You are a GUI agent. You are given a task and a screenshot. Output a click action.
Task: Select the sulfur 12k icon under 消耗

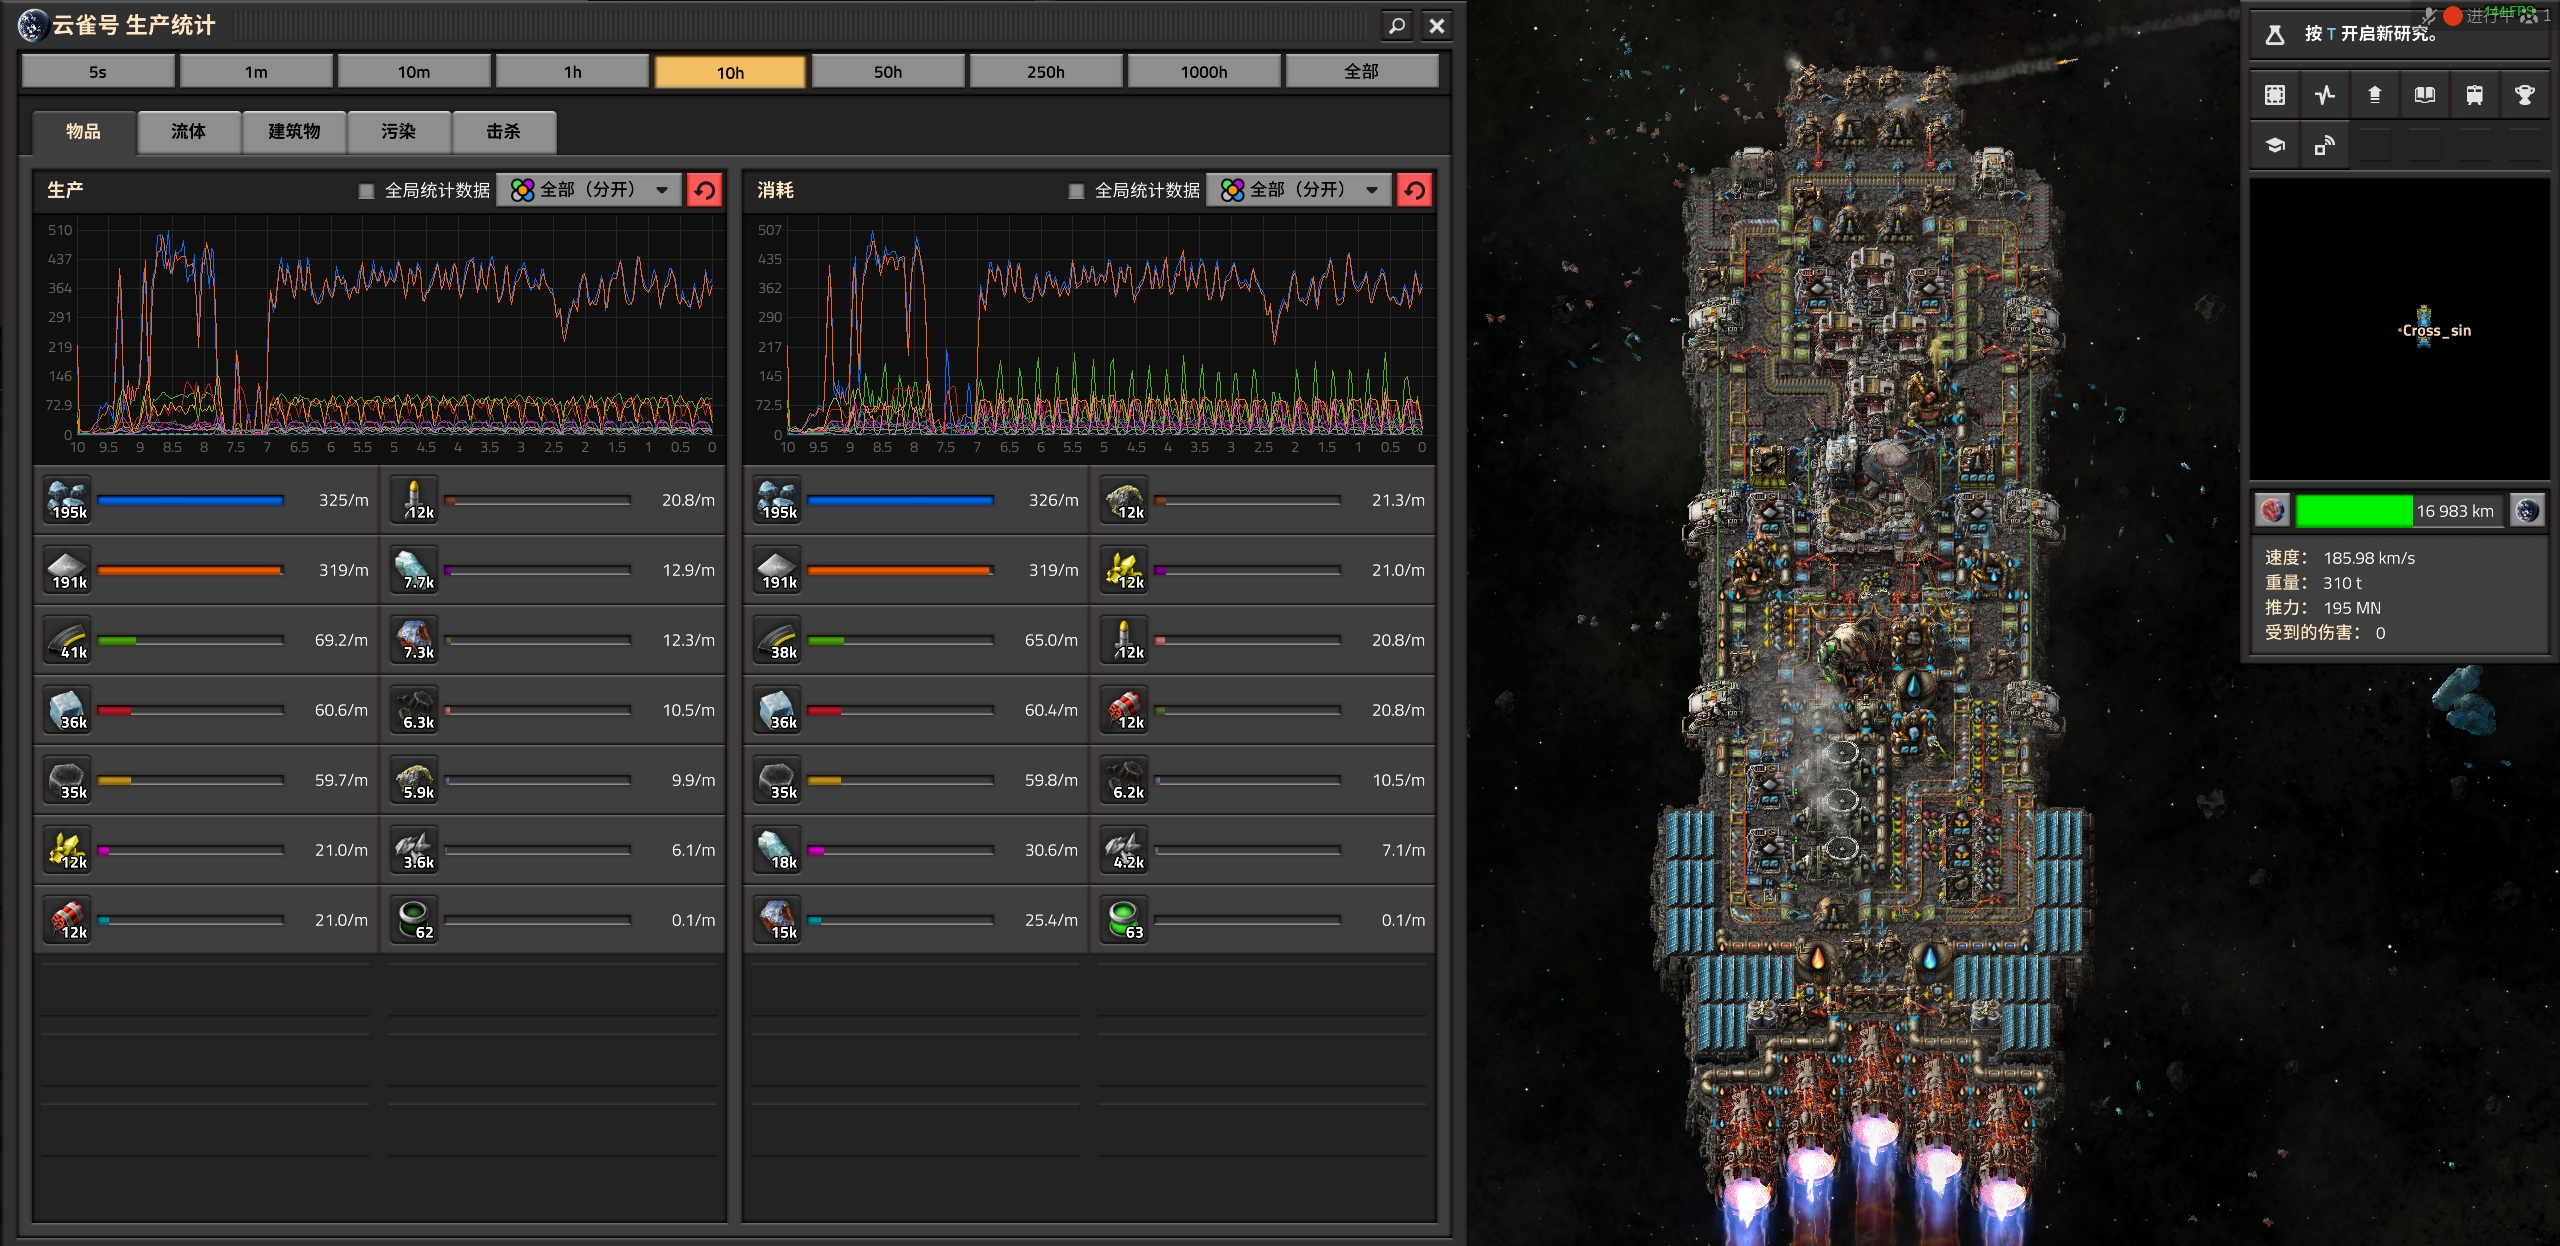[x=1124, y=570]
